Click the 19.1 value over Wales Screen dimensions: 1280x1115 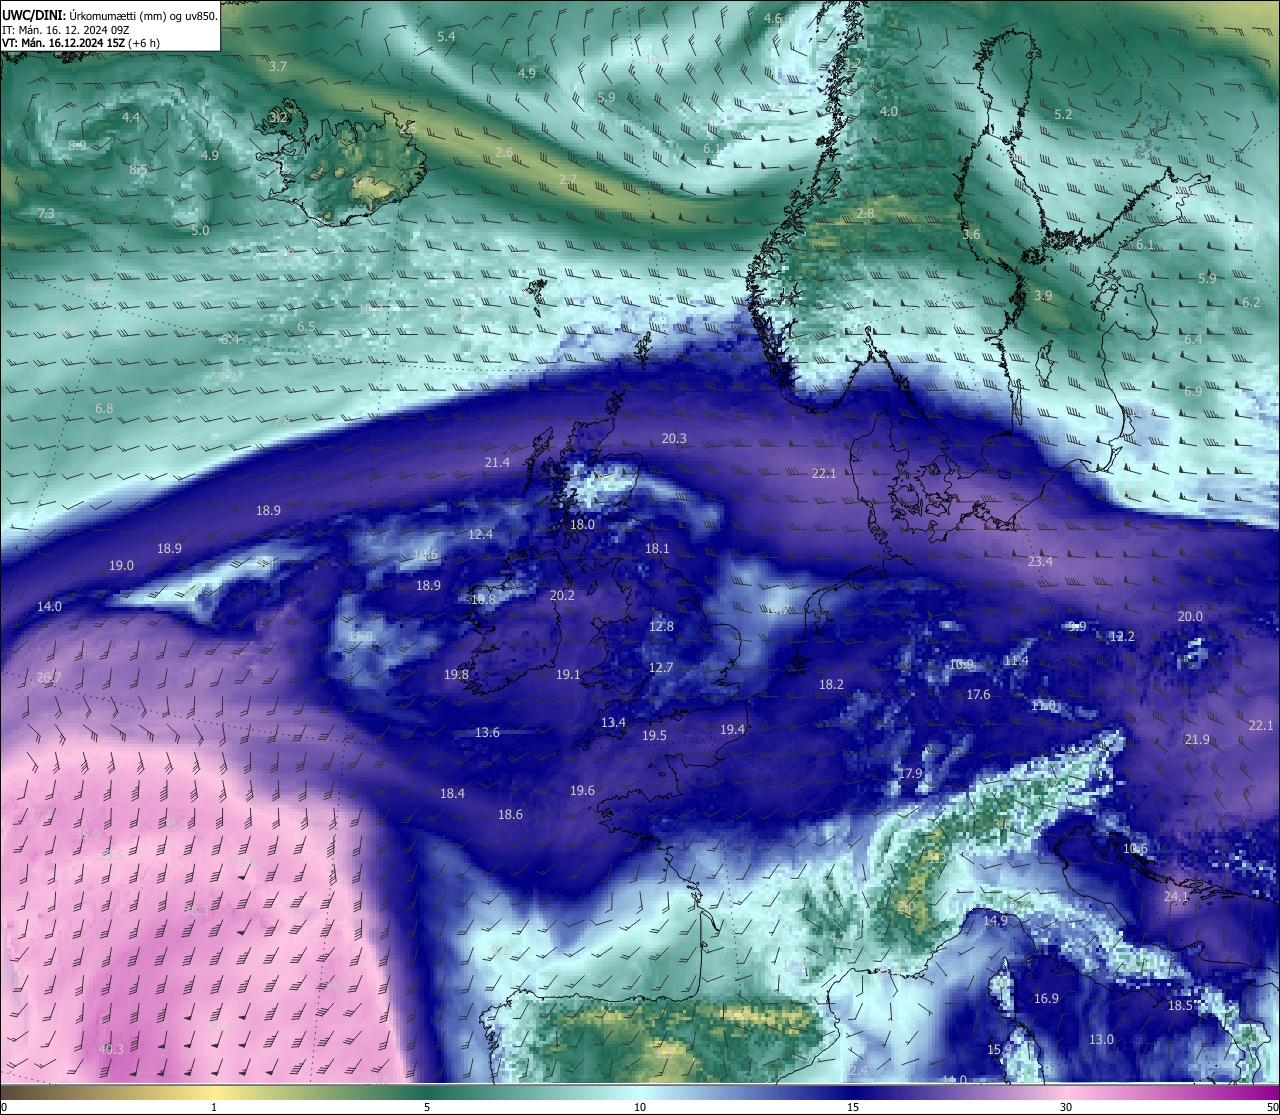click(568, 674)
